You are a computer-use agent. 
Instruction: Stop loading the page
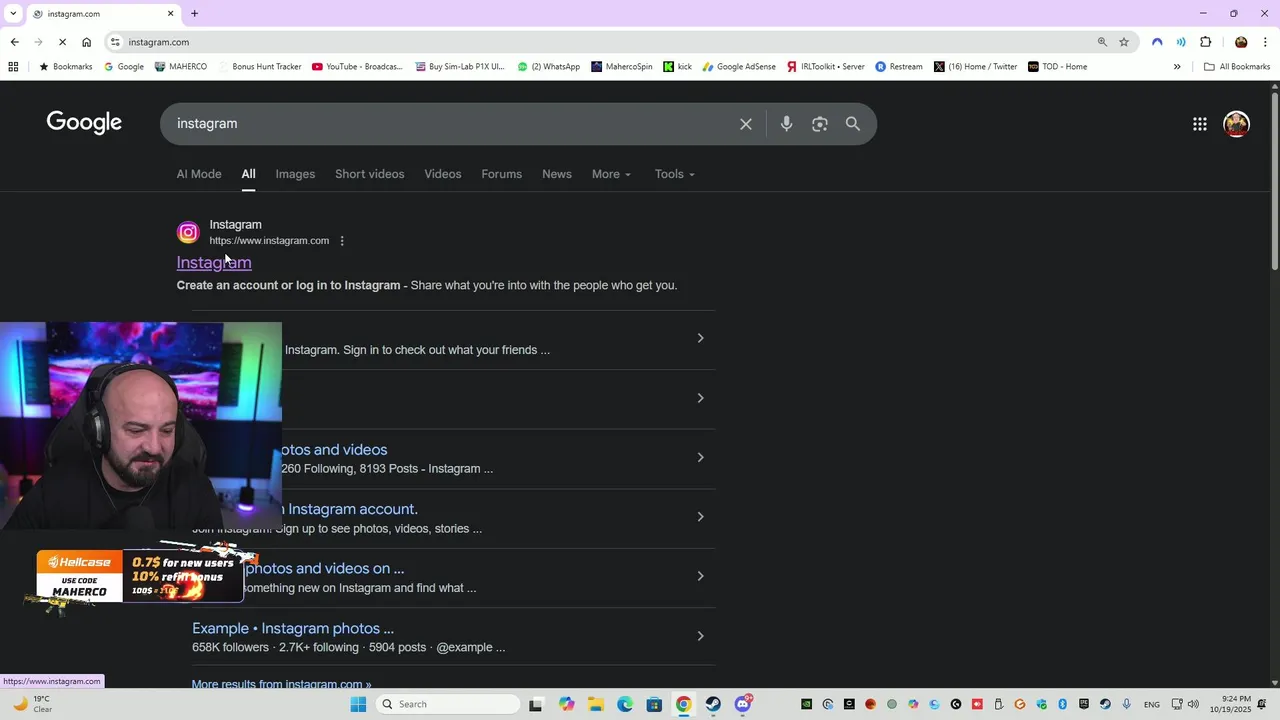coord(62,42)
